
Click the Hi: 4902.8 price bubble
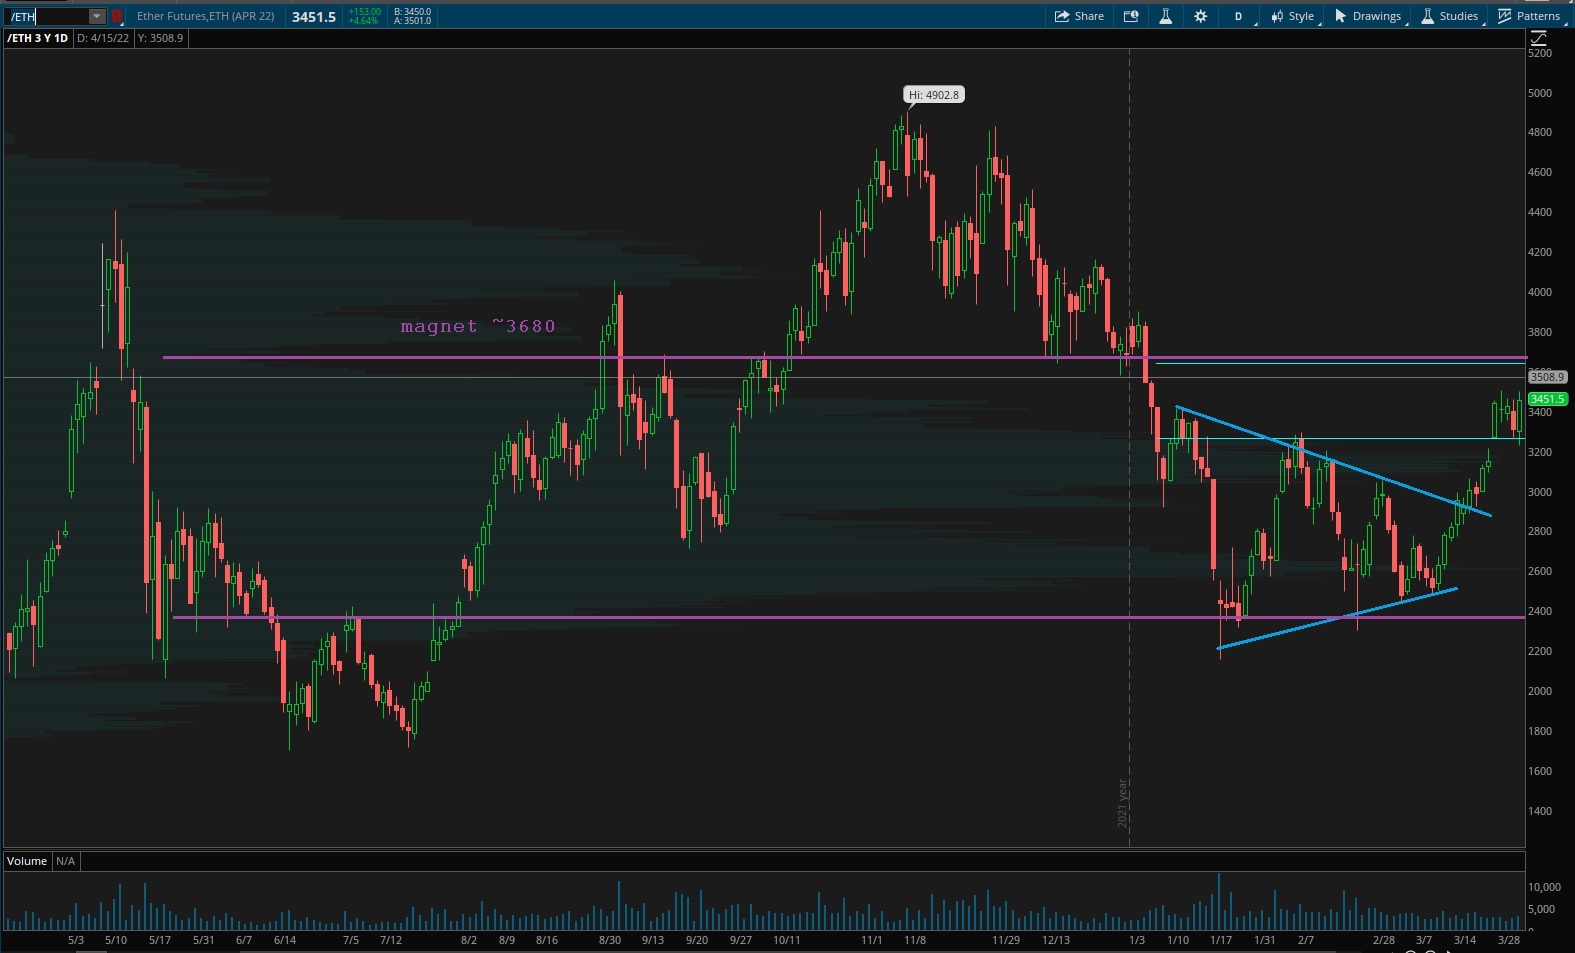tap(933, 95)
